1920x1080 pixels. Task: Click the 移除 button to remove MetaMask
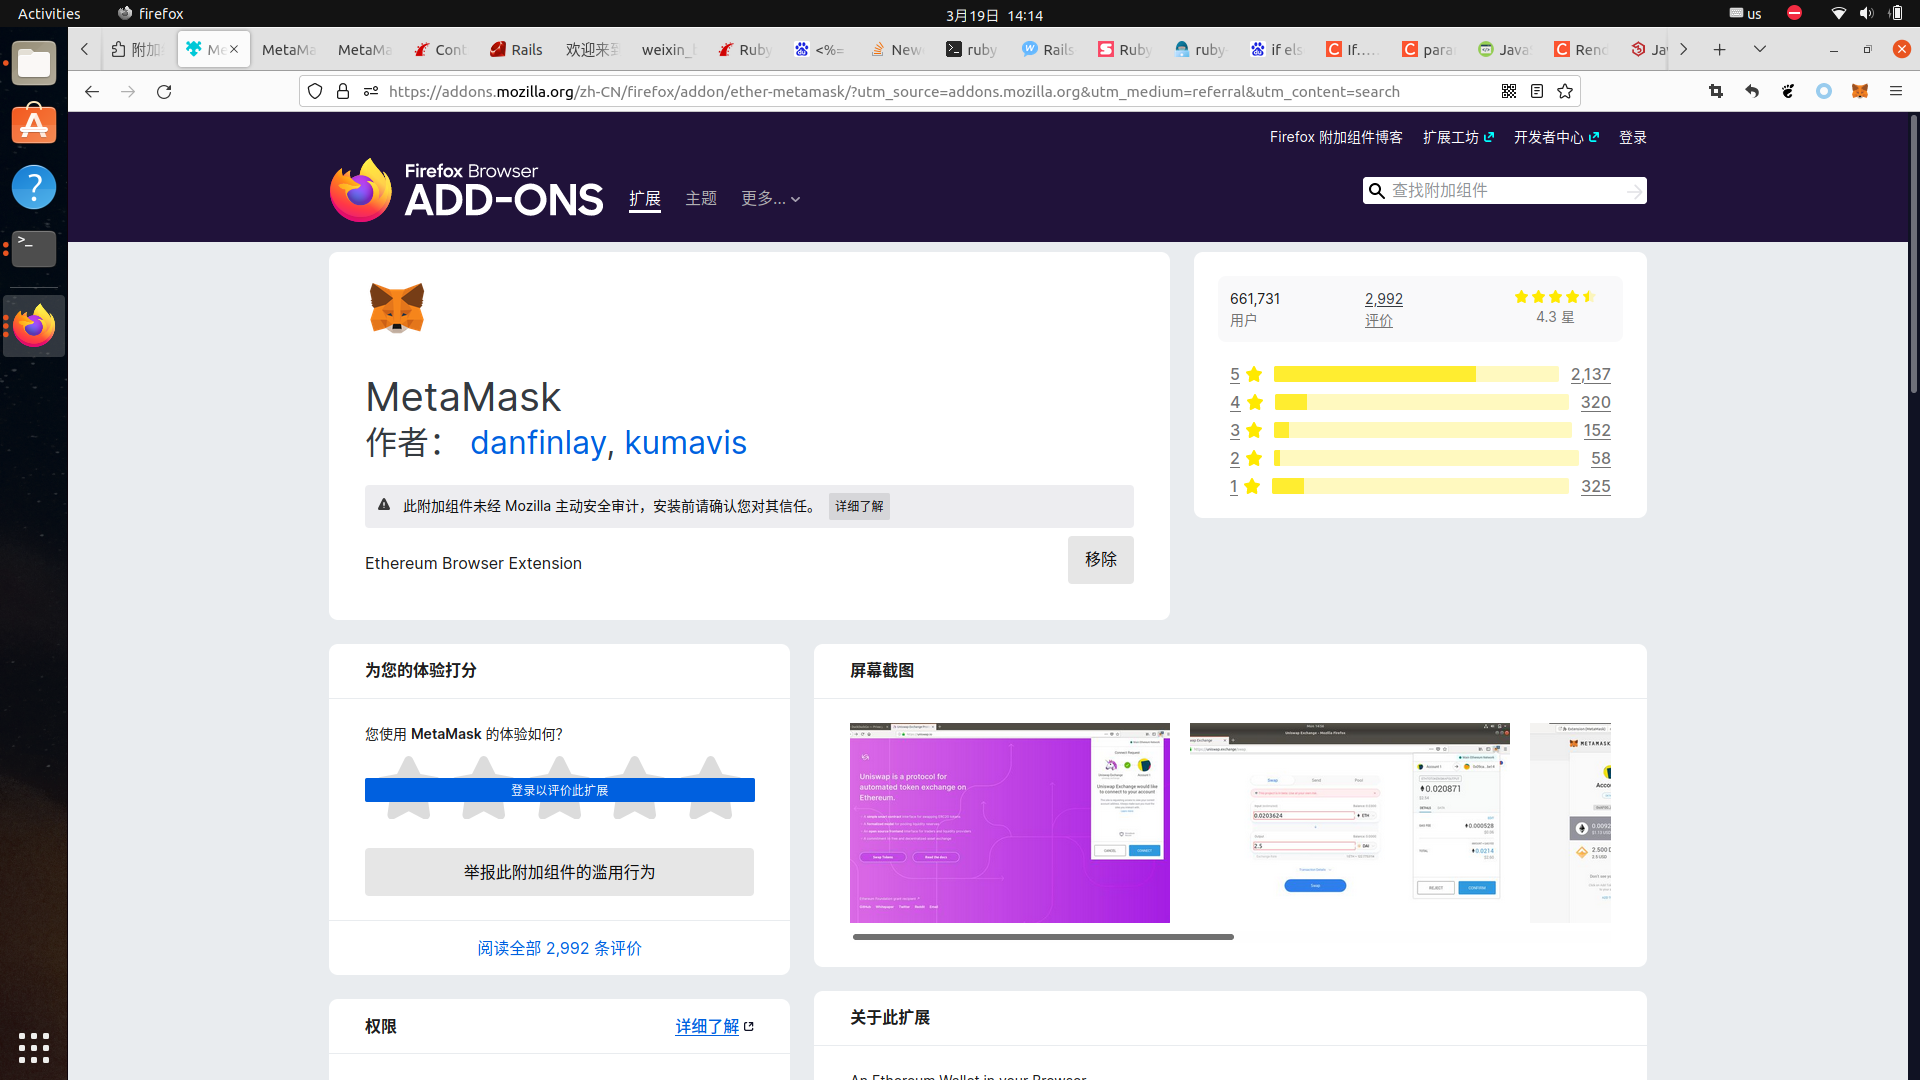pos(1100,559)
